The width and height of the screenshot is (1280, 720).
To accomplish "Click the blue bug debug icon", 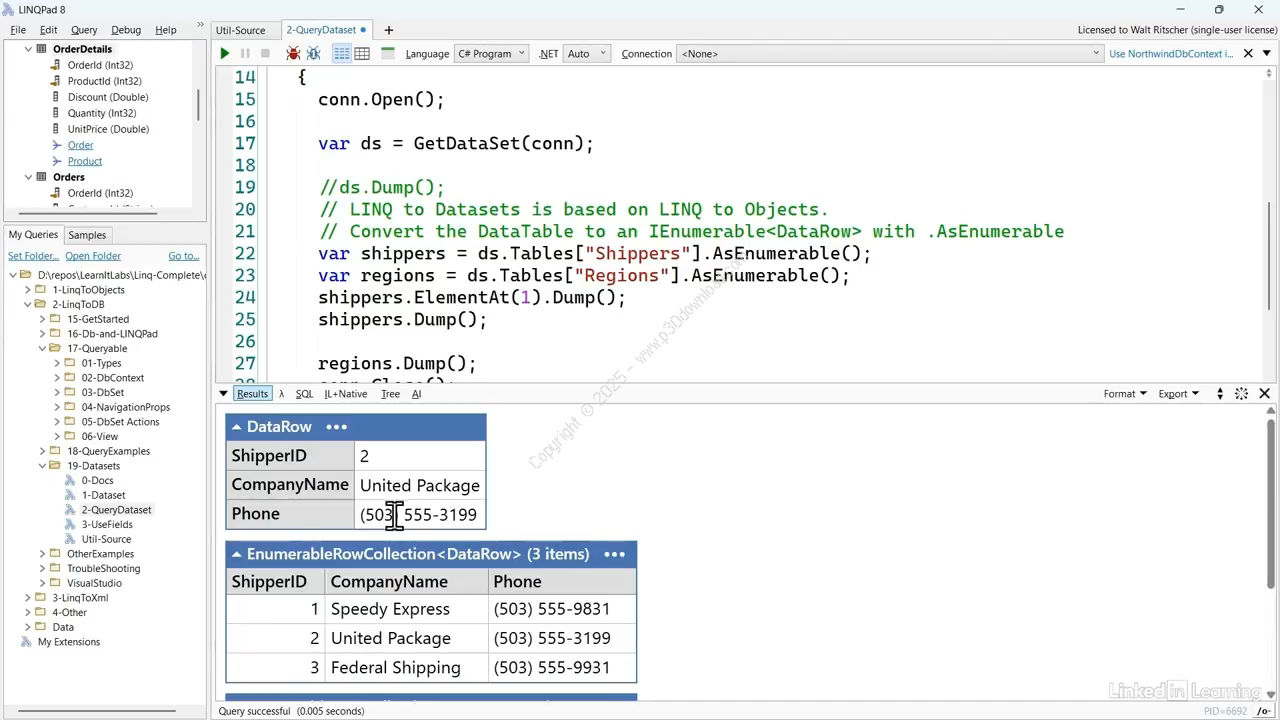I will pos(313,54).
